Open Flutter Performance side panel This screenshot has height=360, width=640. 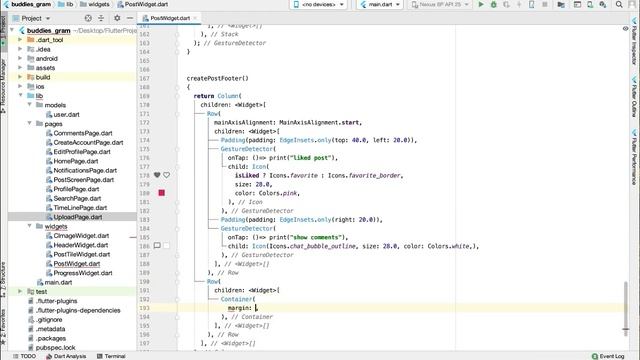pyautogui.click(x=634, y=157)
